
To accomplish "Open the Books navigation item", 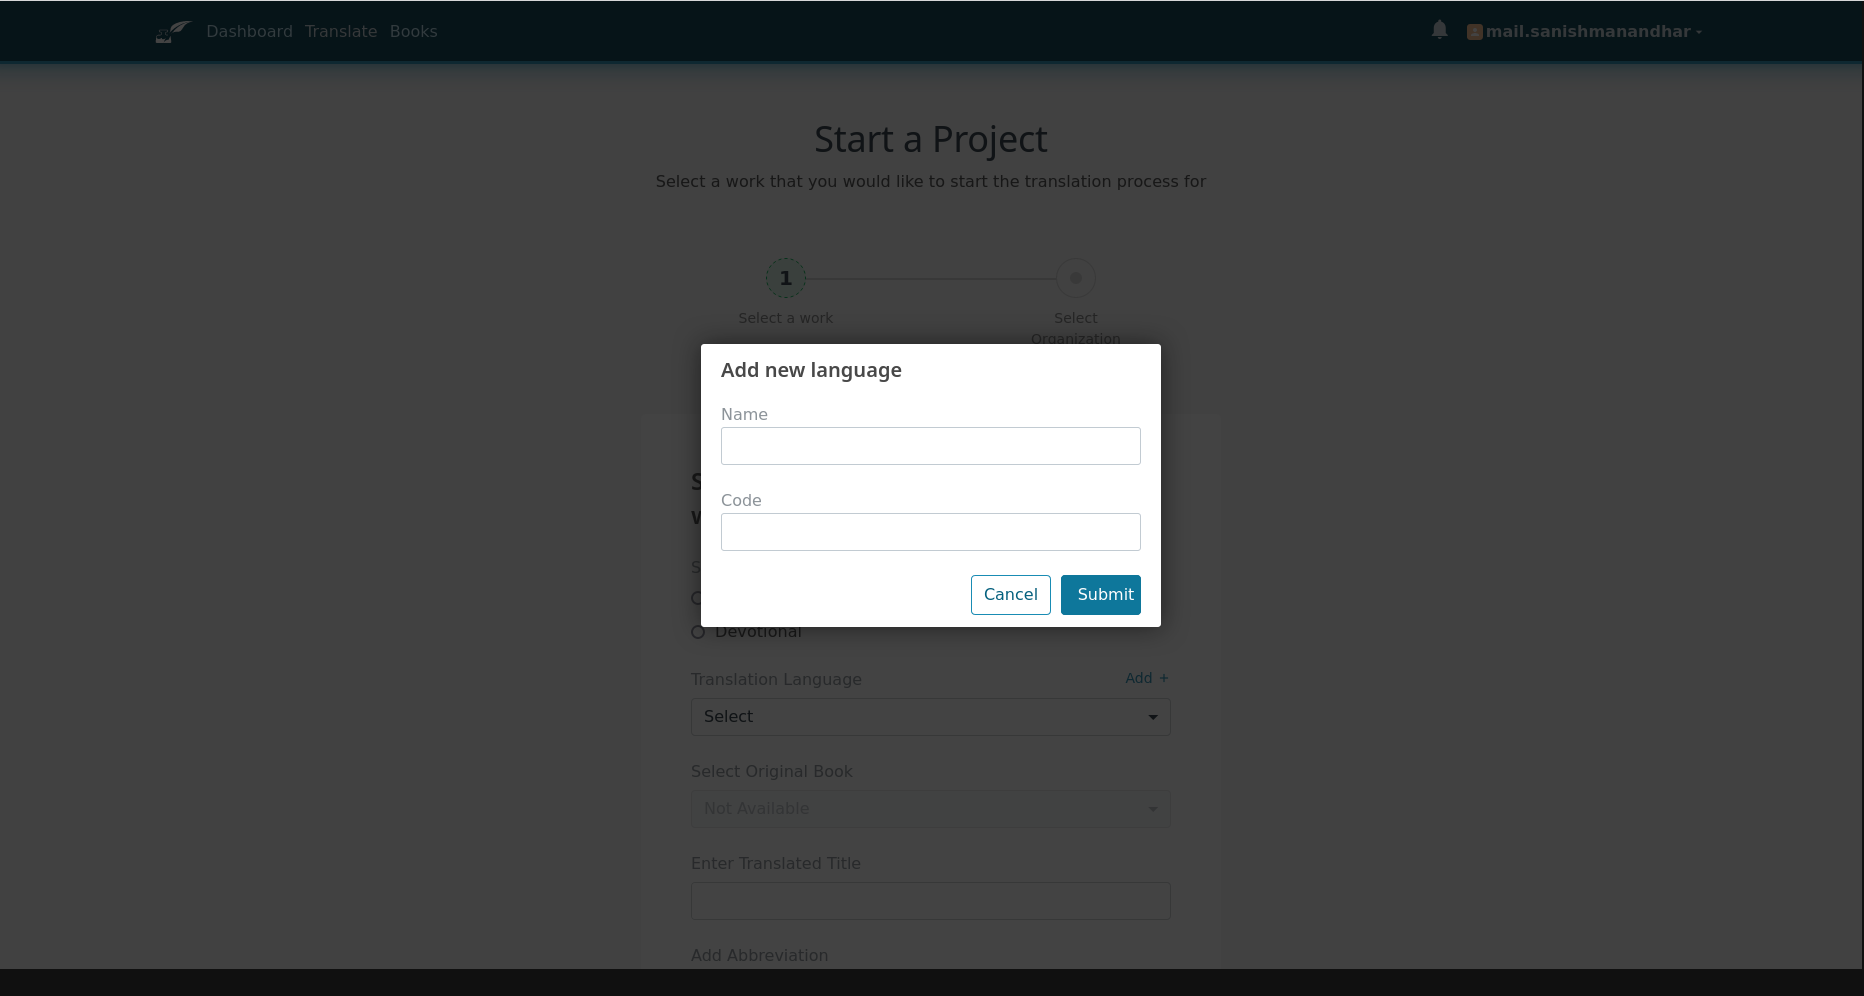I will click(x=413, y=32).
